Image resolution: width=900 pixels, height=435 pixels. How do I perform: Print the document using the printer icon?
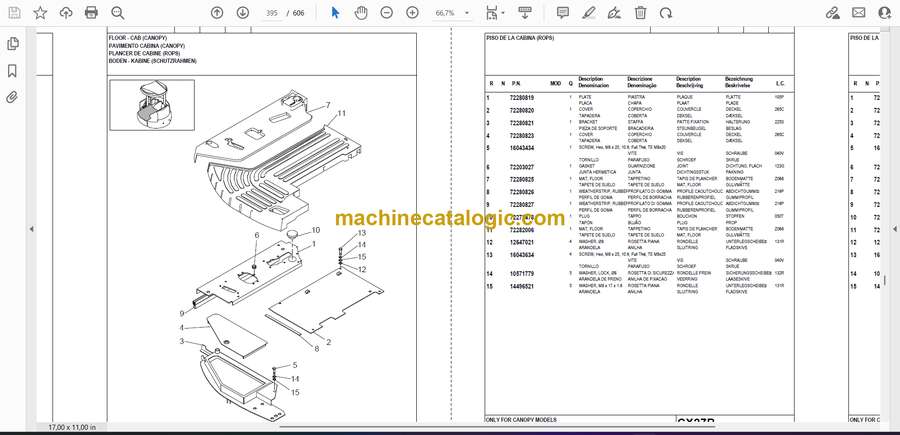91,13
